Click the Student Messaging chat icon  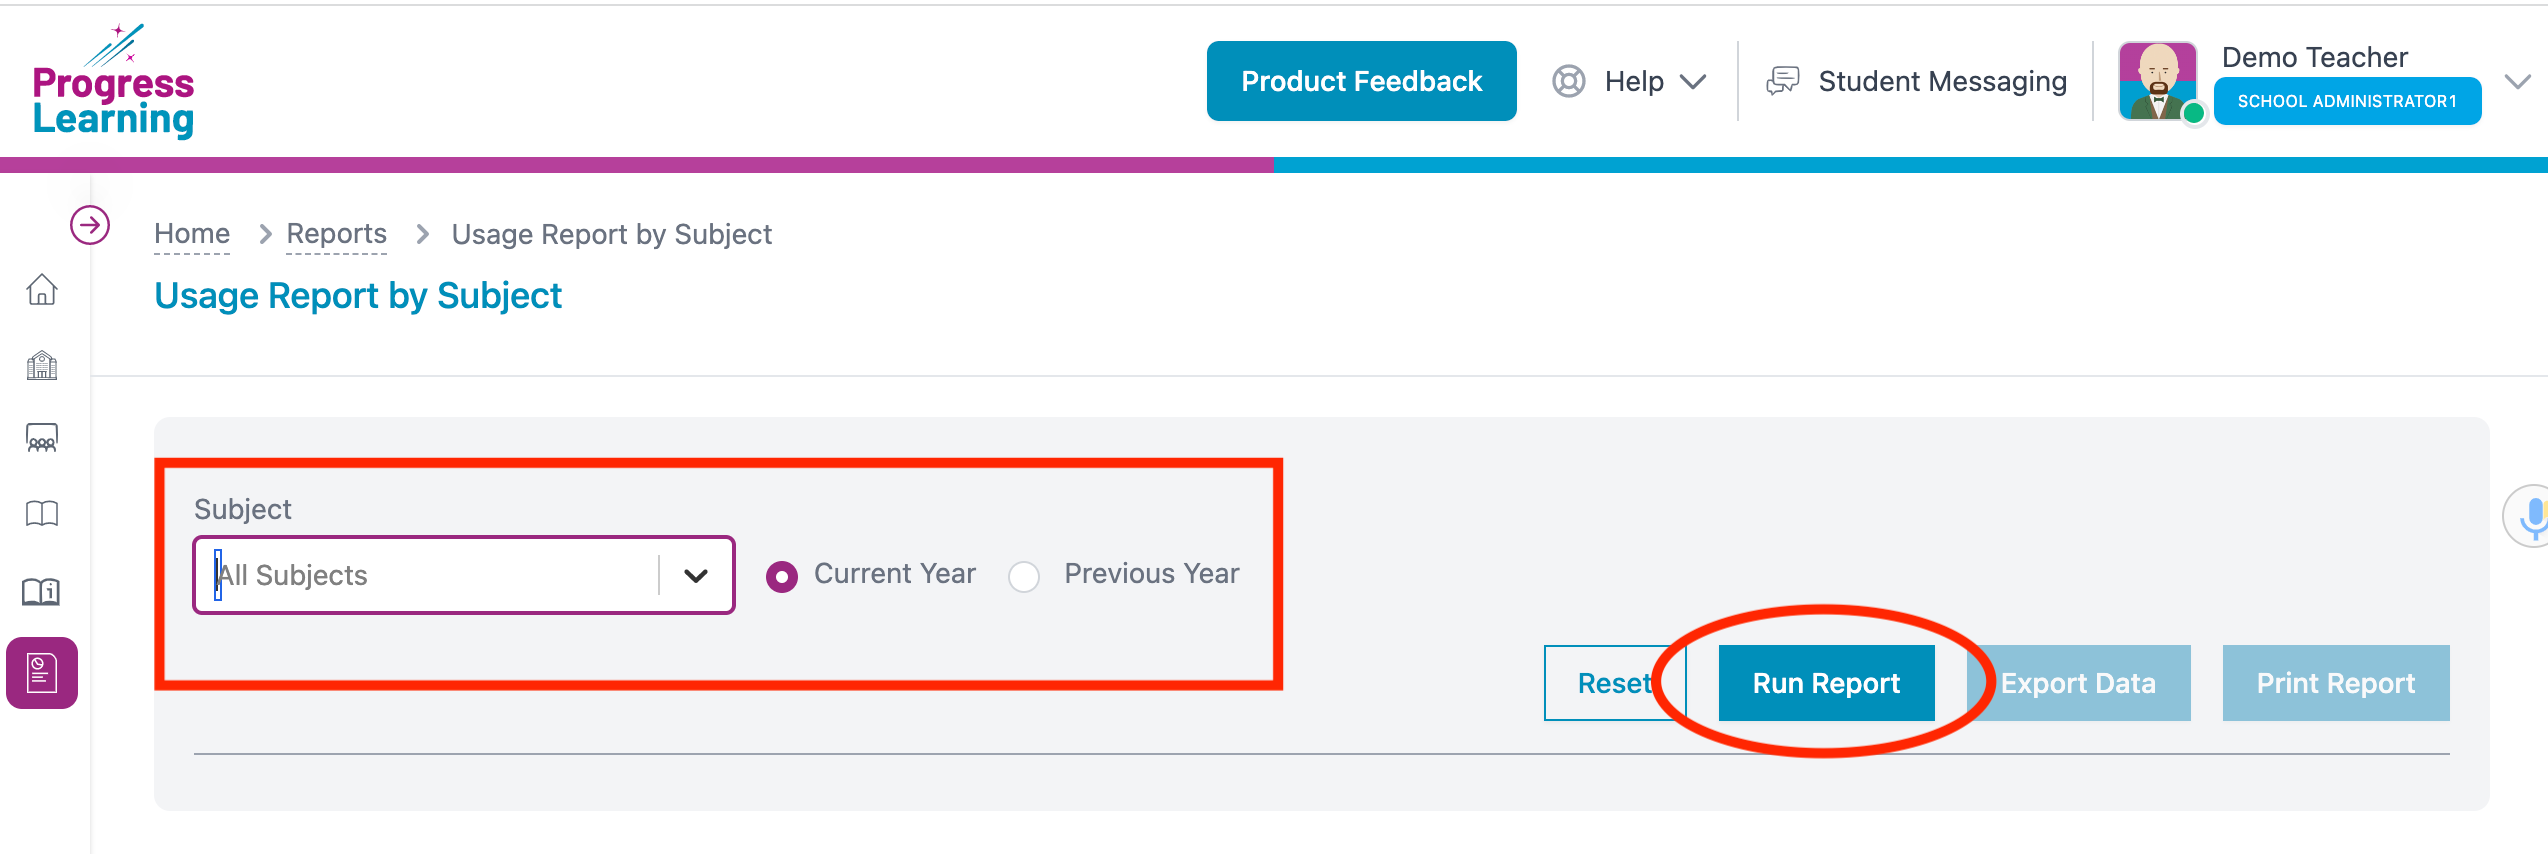point(1782,81)
